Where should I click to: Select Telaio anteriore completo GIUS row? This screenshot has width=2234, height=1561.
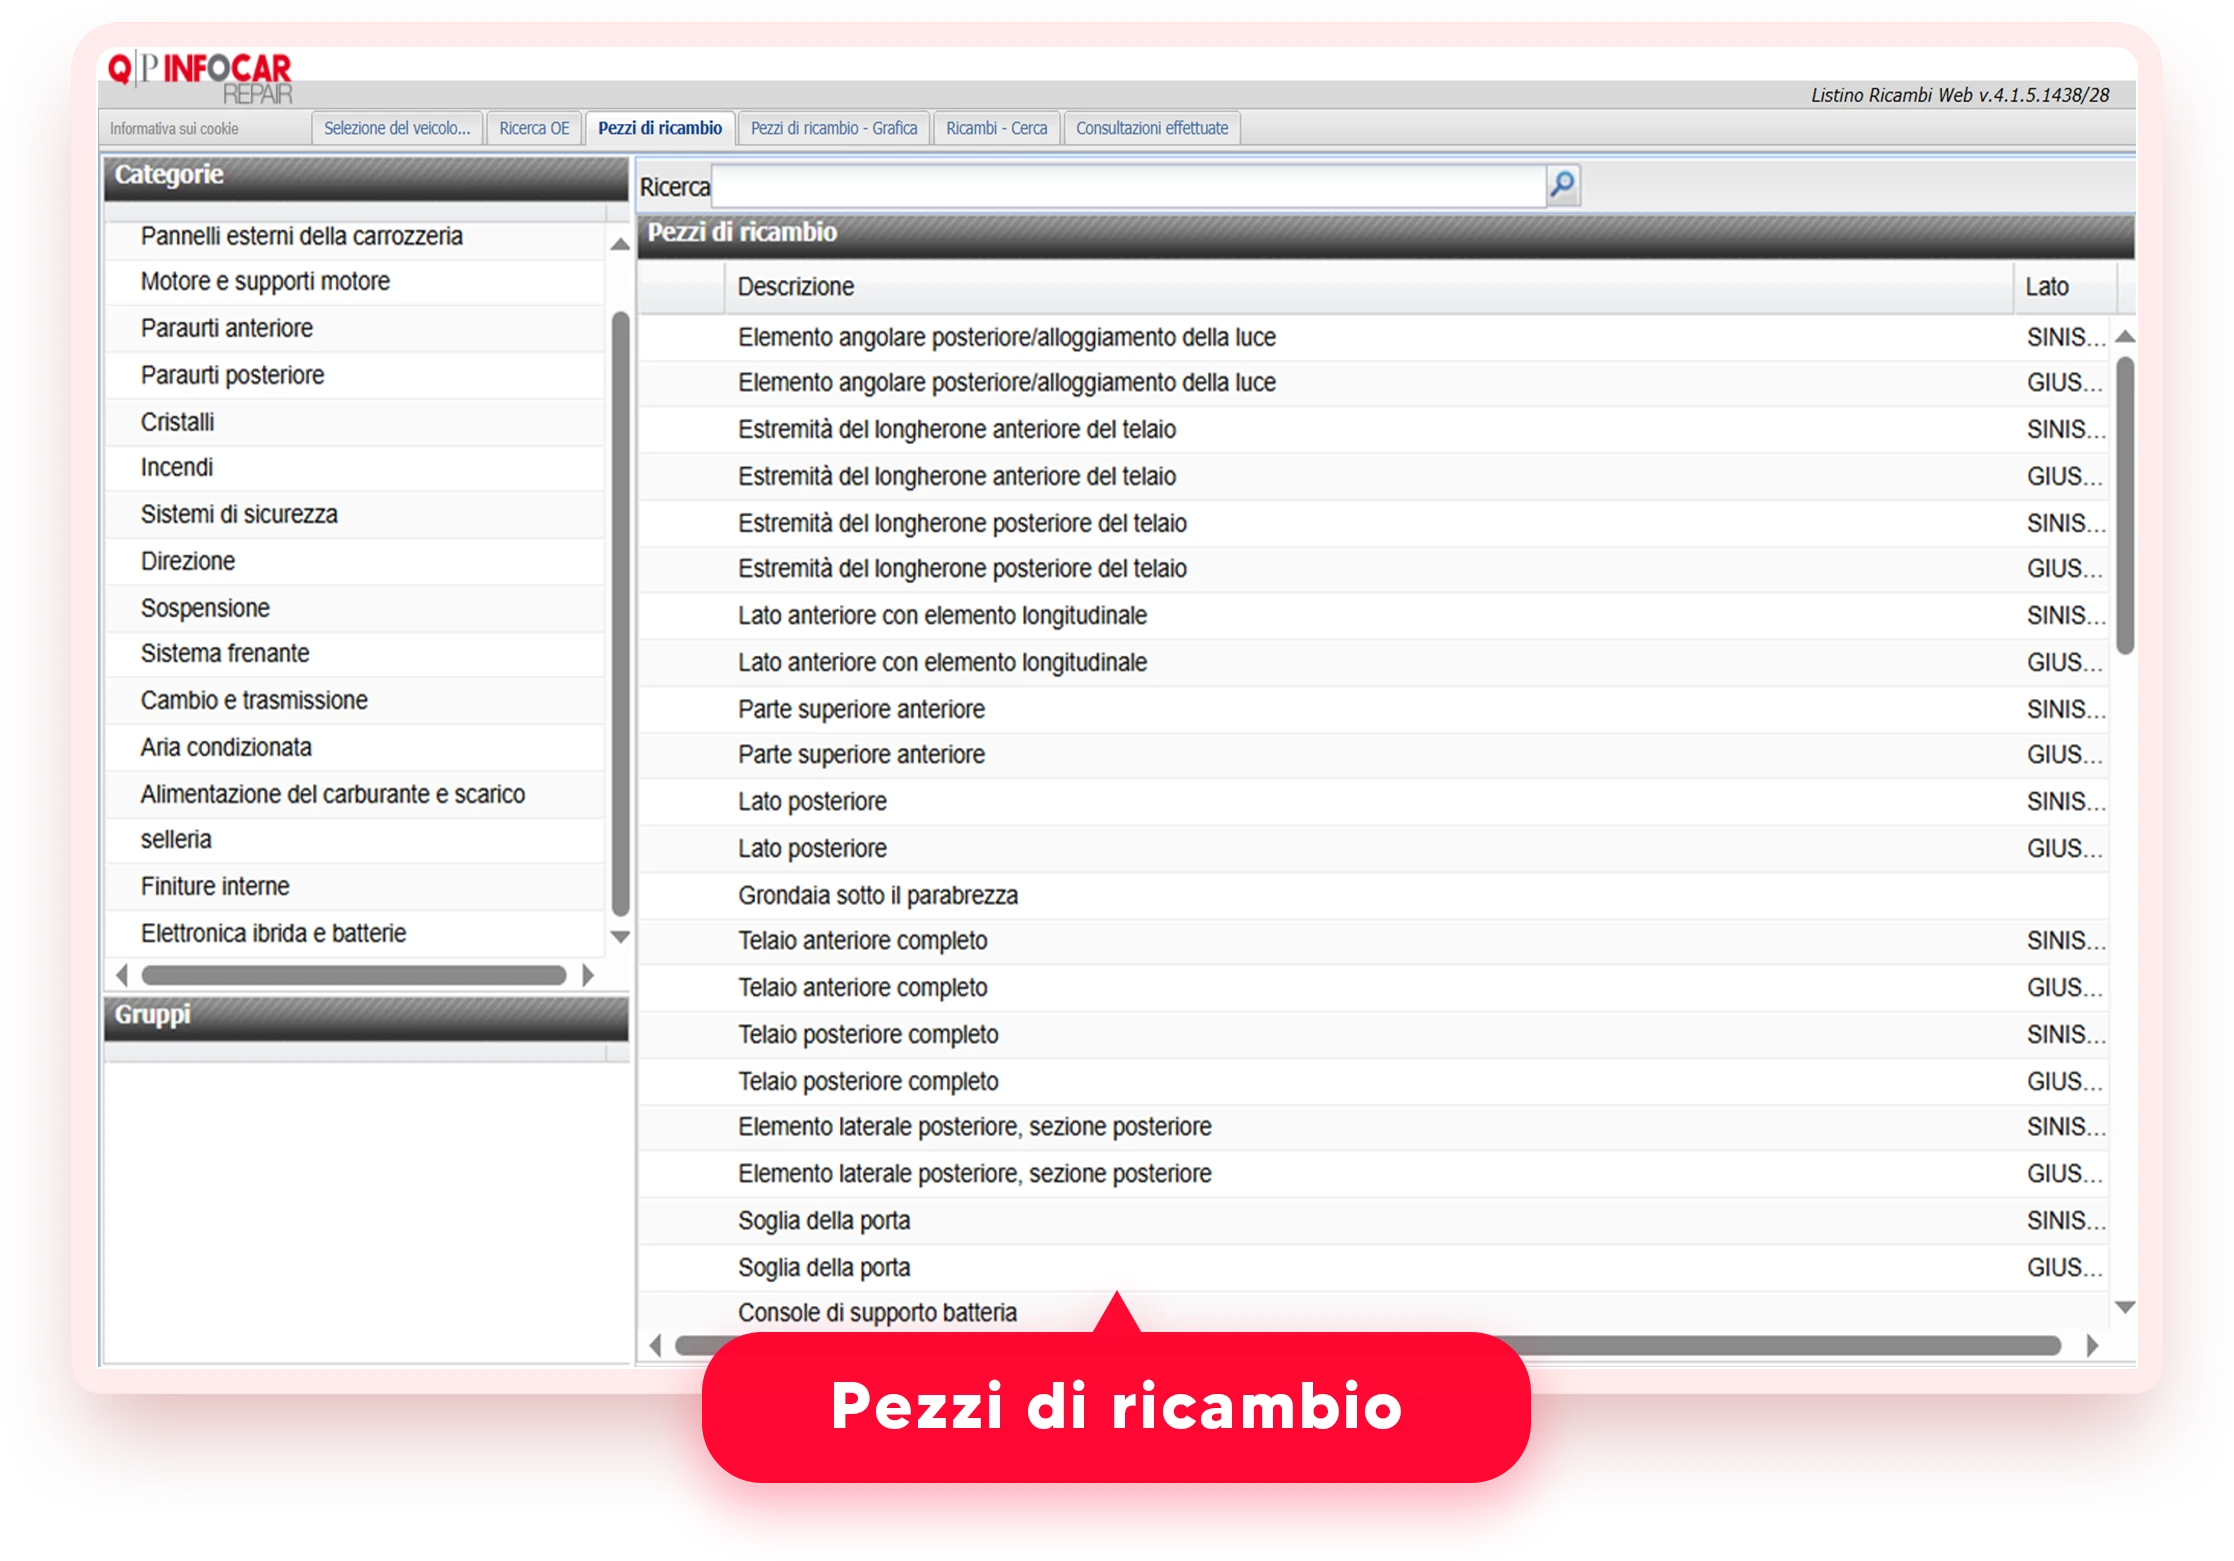point(1373,988)
